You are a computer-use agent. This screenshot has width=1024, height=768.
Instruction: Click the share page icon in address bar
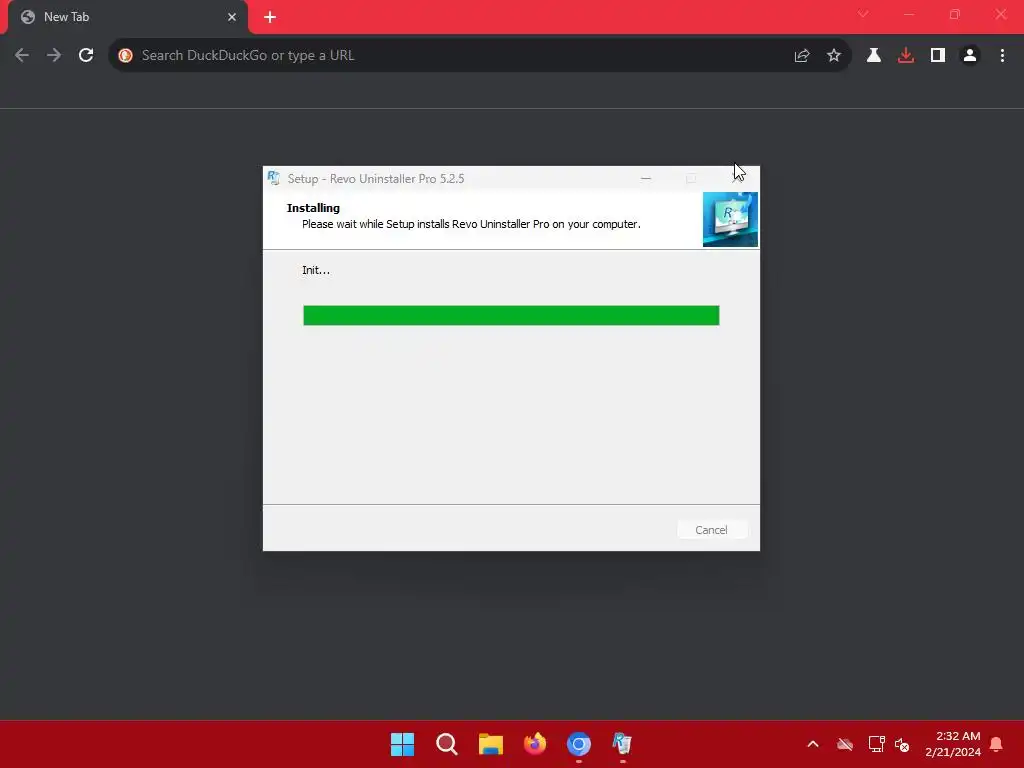coord(802,56)
